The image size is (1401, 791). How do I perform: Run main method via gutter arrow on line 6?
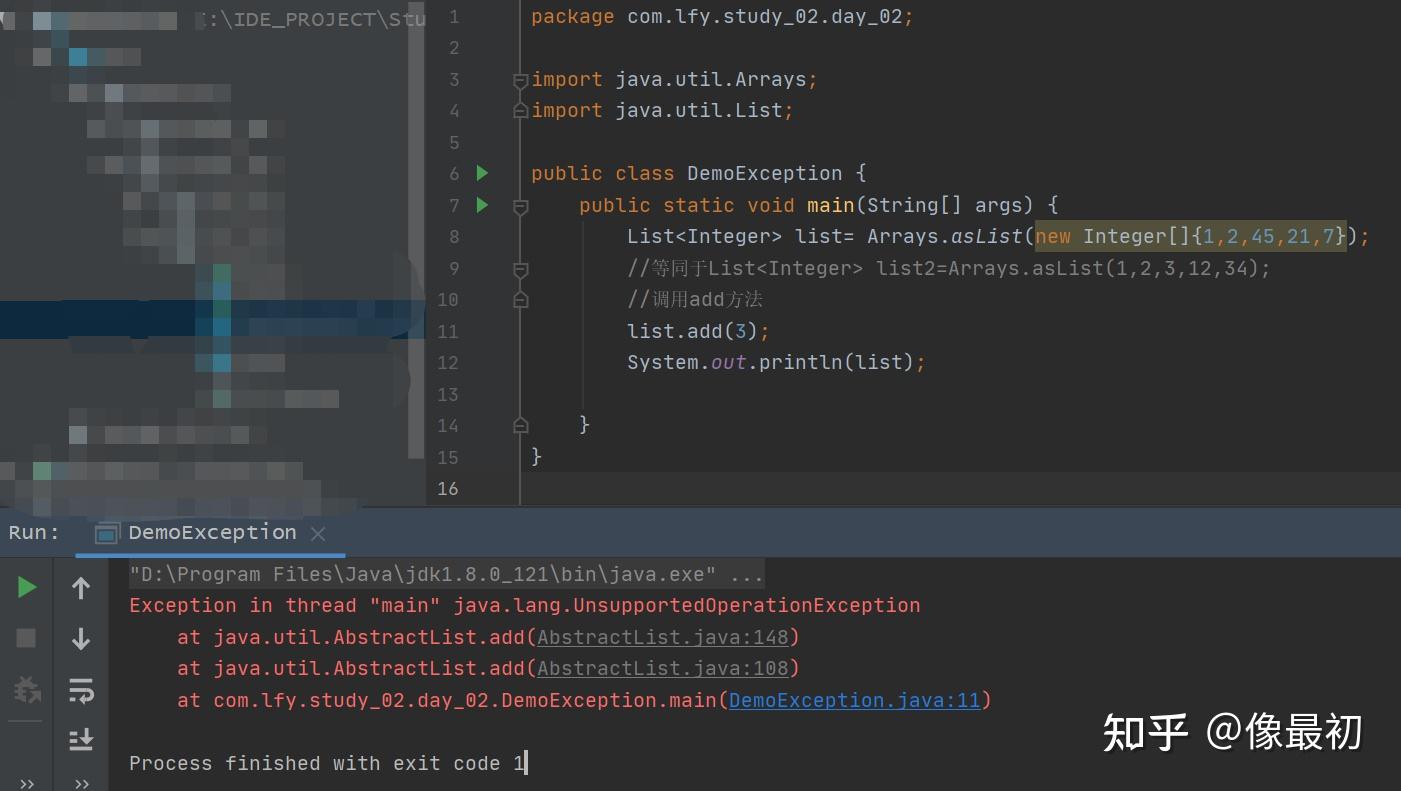(482, 173)
